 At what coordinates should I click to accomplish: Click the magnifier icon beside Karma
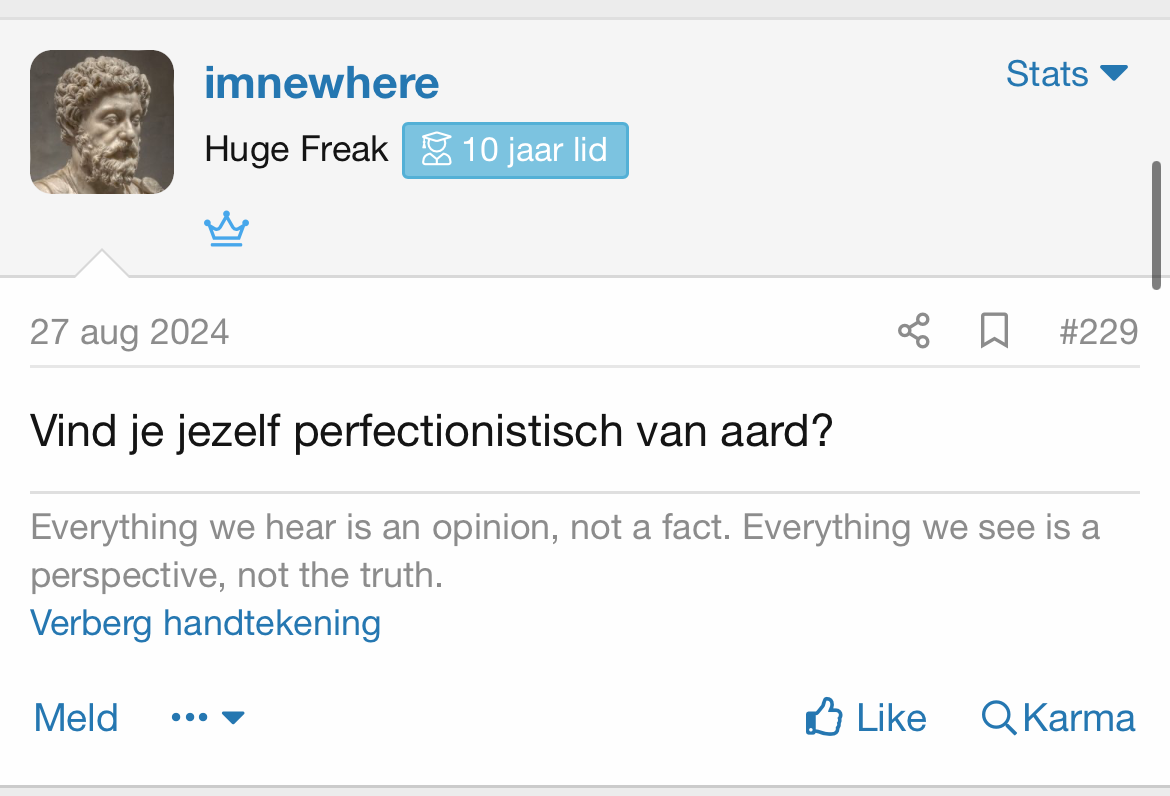[998, 718]
